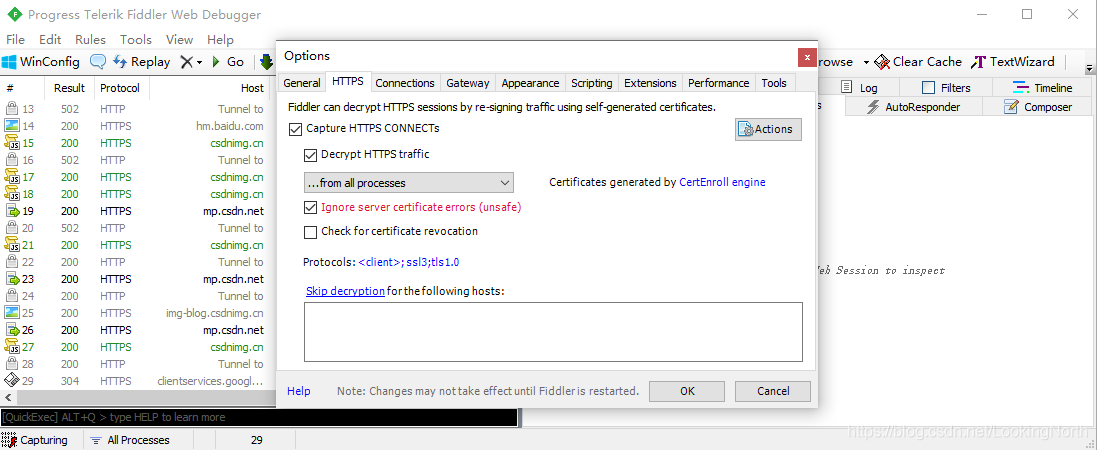1097x450 pixels.
Task: Toggle Ignore server certificate errors checkbox
Action: click(310, 207)
